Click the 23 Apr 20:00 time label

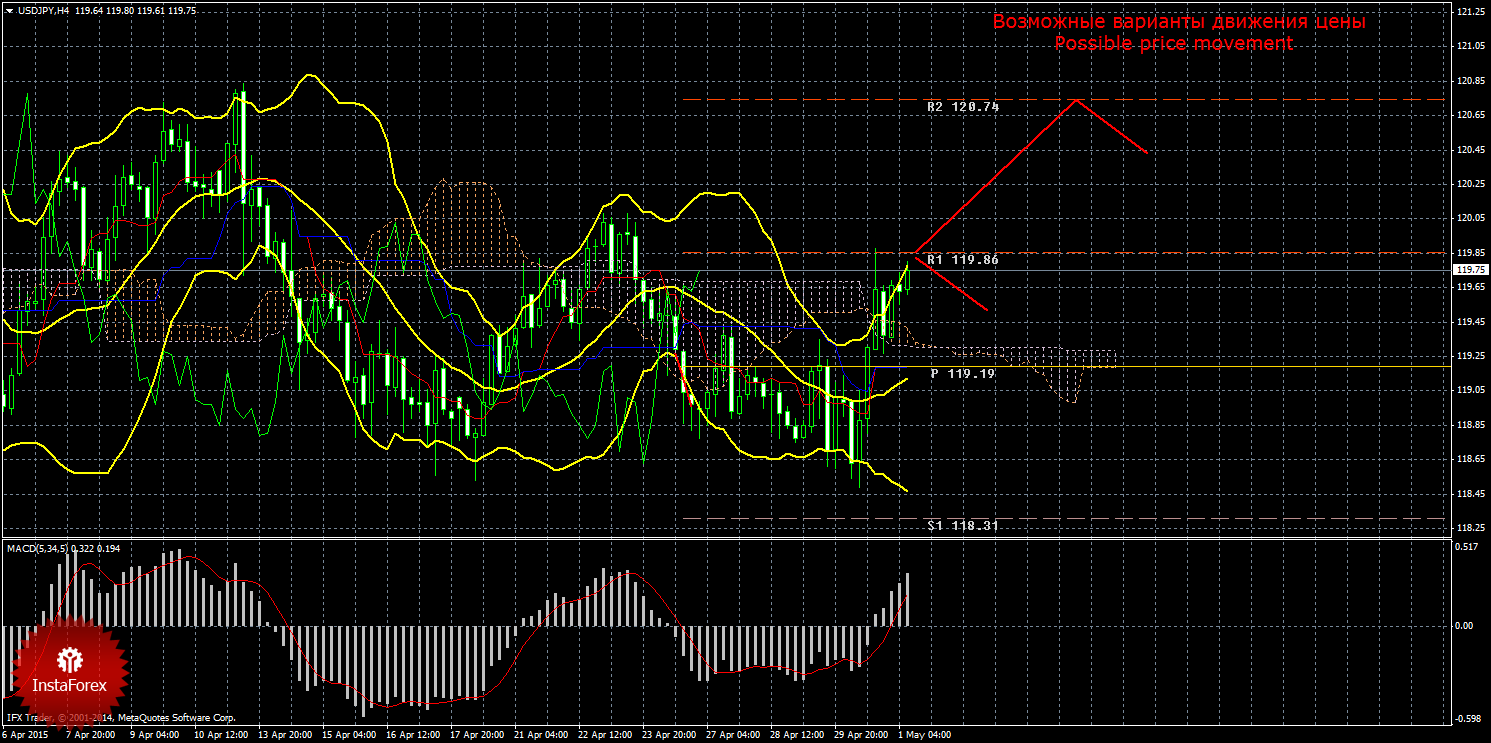point(670,735)
